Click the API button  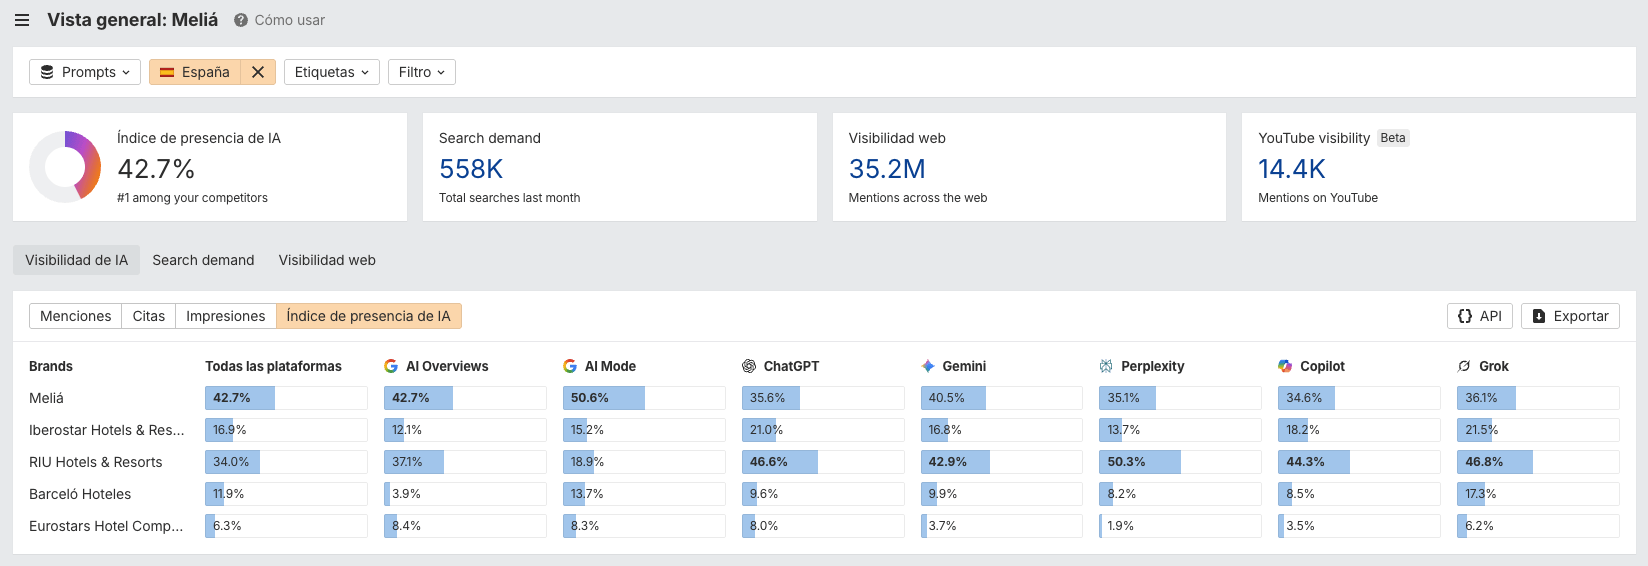1480,316
